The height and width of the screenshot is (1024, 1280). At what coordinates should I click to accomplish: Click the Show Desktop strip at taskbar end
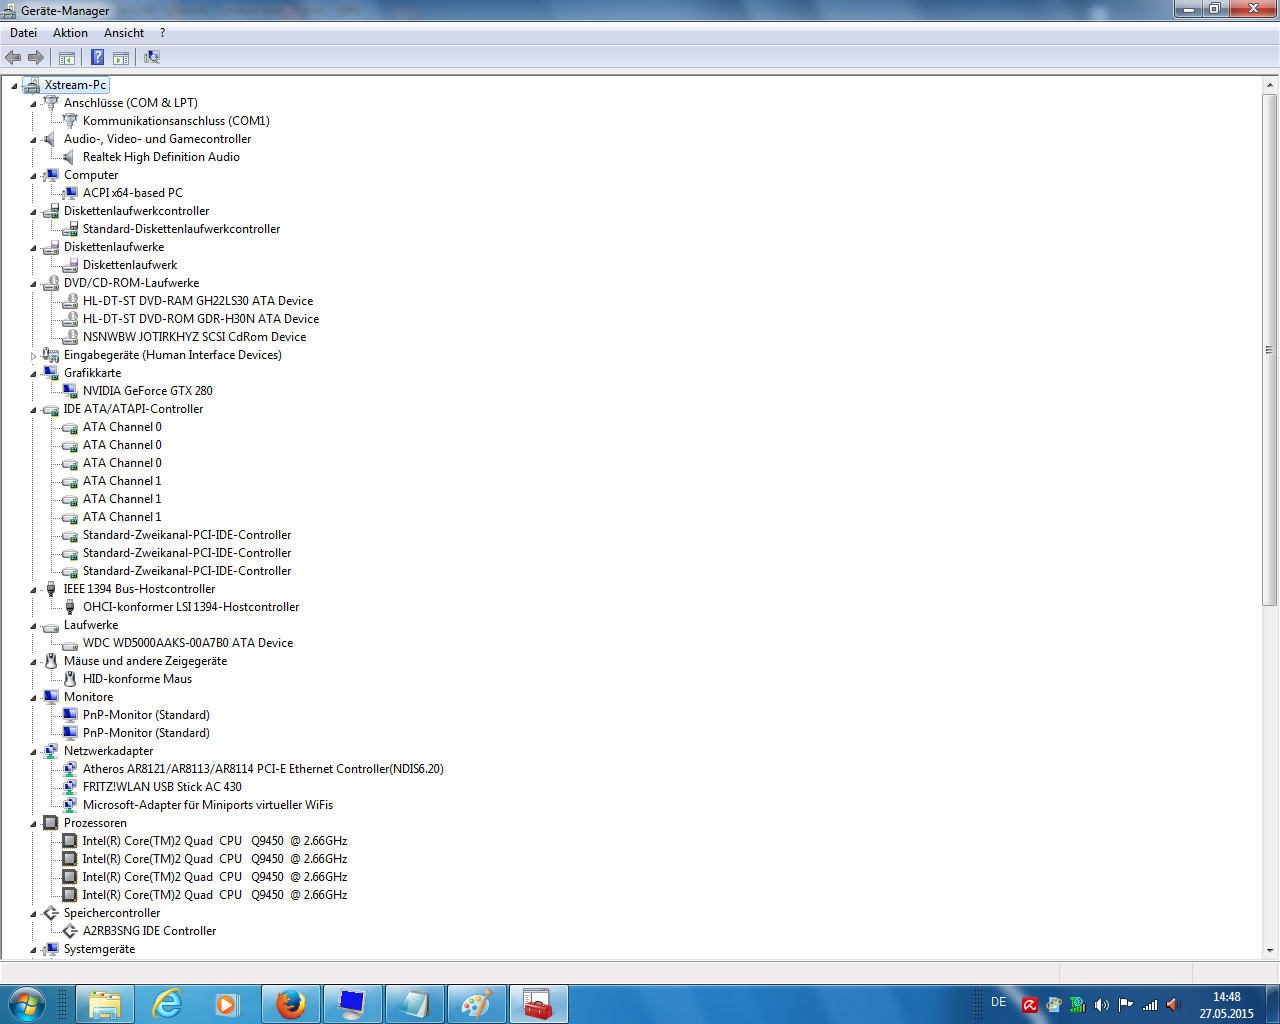pos(1272,1004)
